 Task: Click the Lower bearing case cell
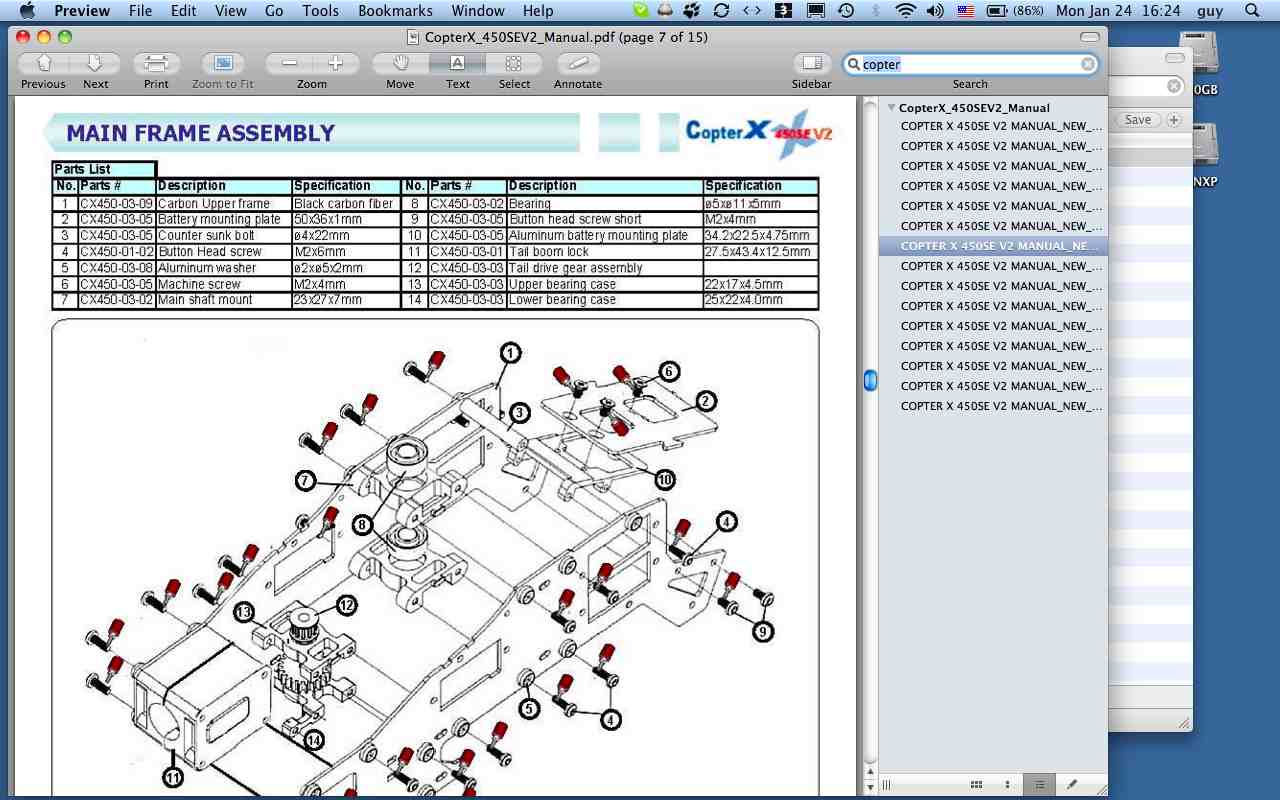pos(605,300)
